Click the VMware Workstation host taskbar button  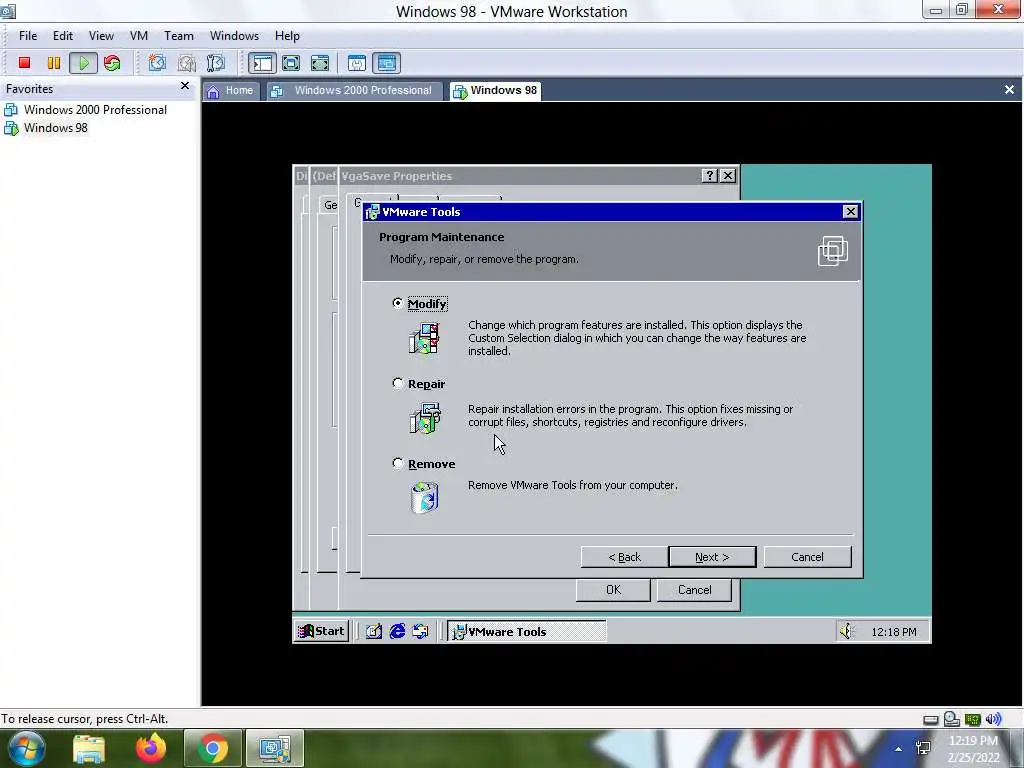274,748
